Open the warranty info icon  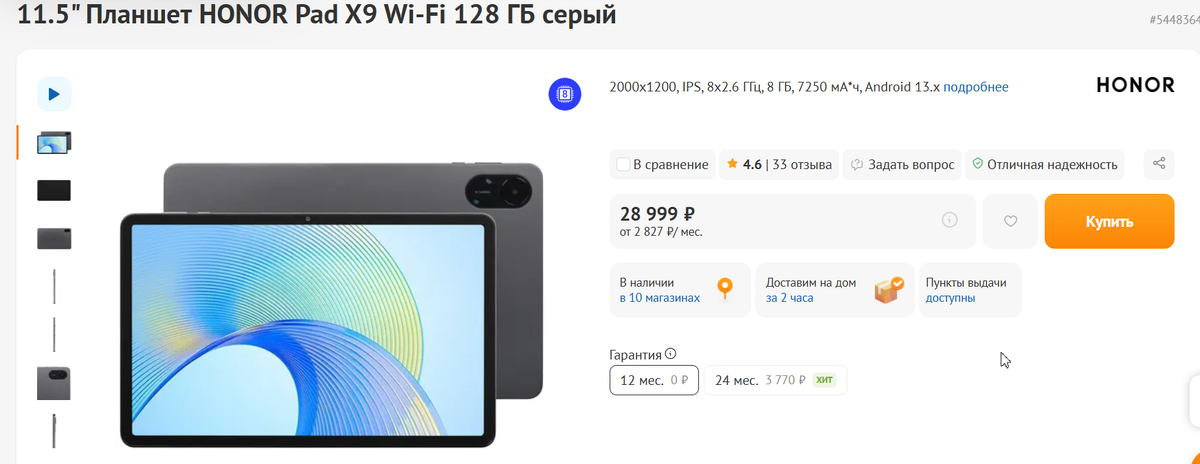point(671,354)
